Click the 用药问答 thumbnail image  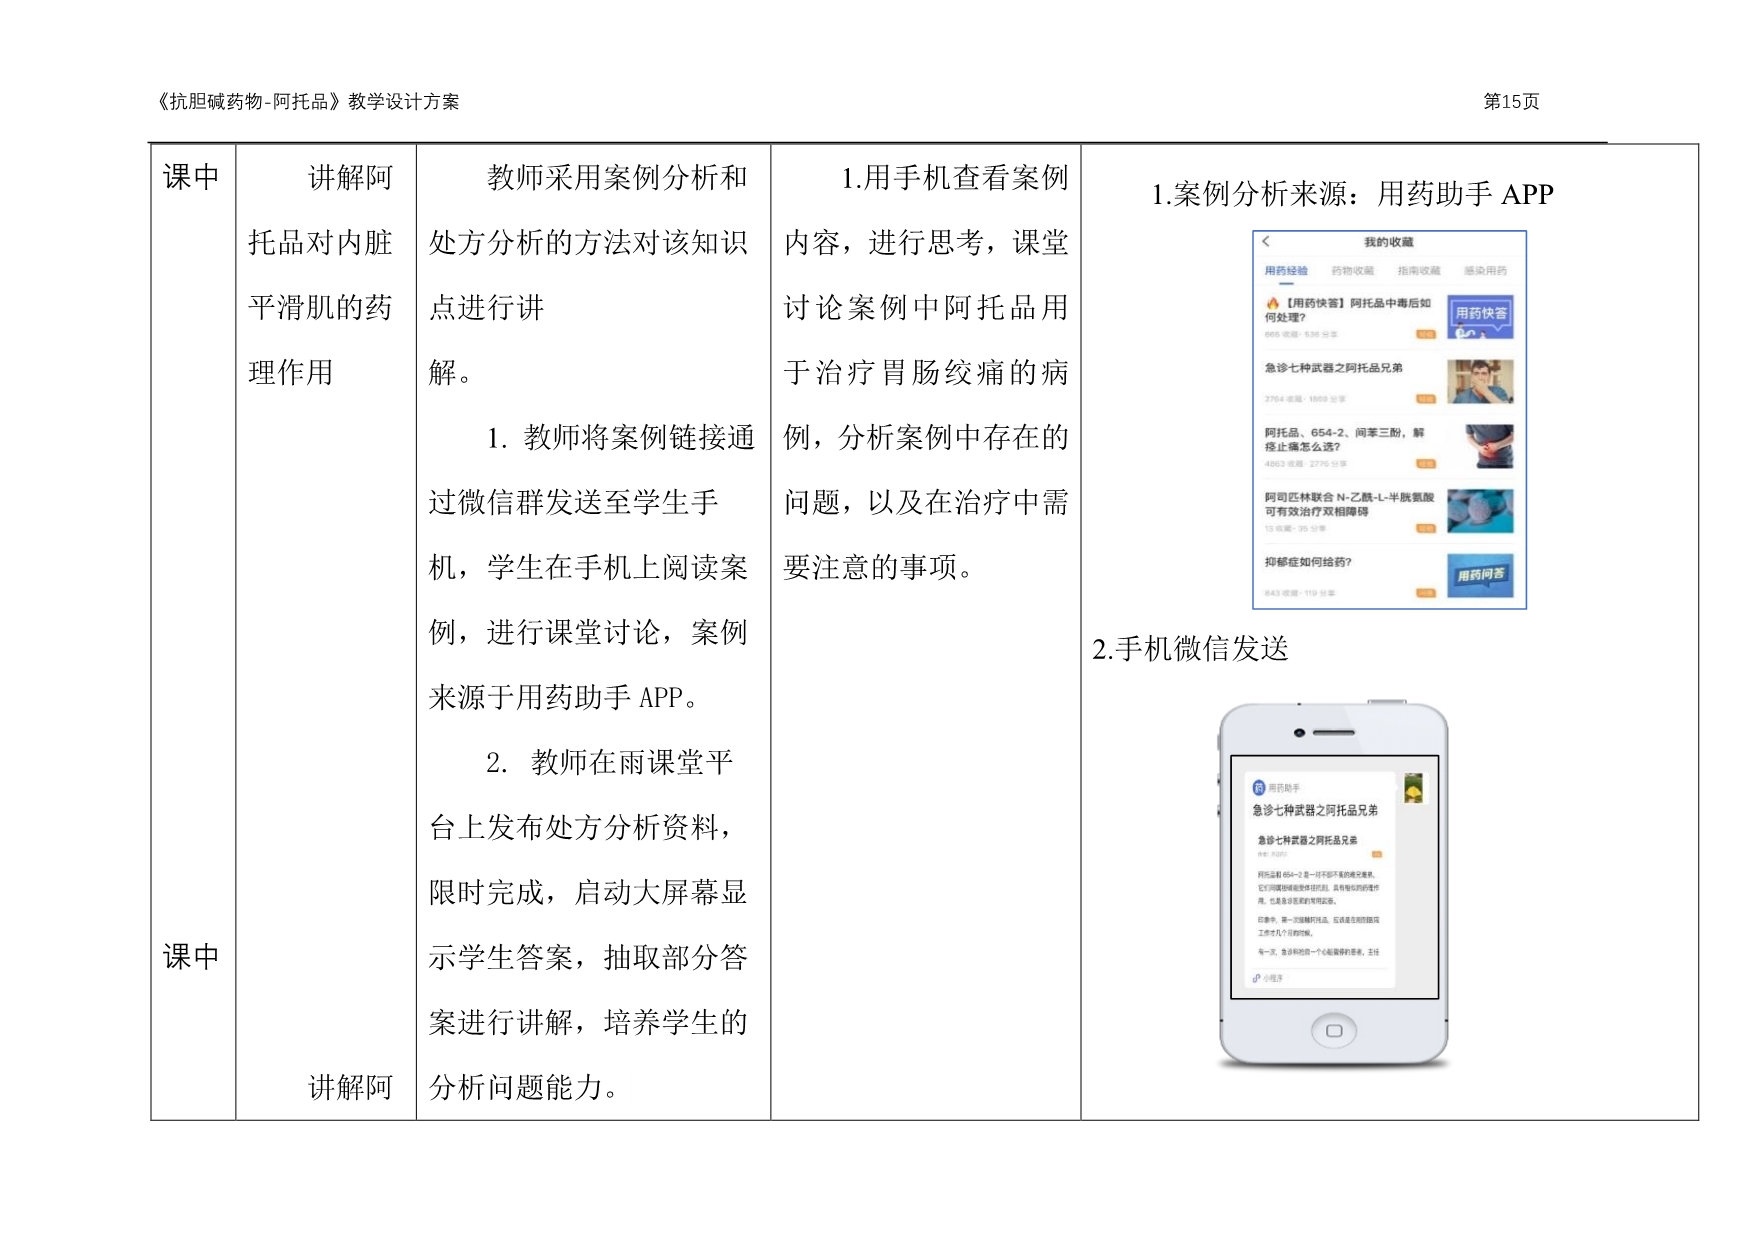pyautogui.click(x=1480, y=575)
